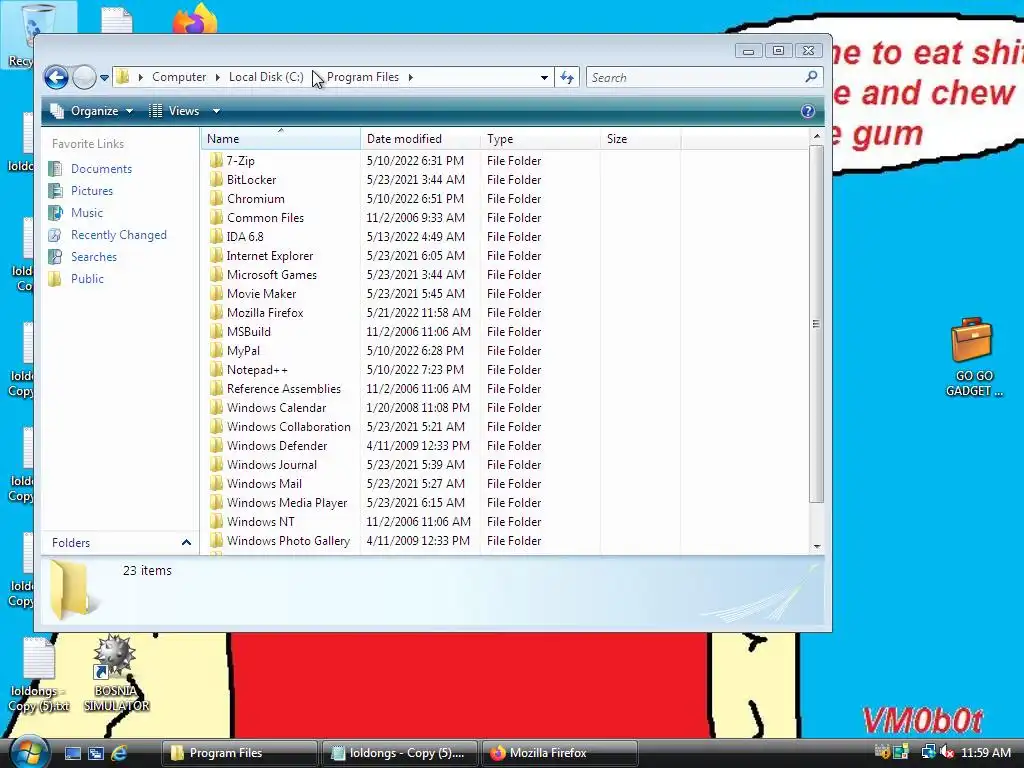
Task: Select Windows Defender folder name
Action: tap(277, 446)
